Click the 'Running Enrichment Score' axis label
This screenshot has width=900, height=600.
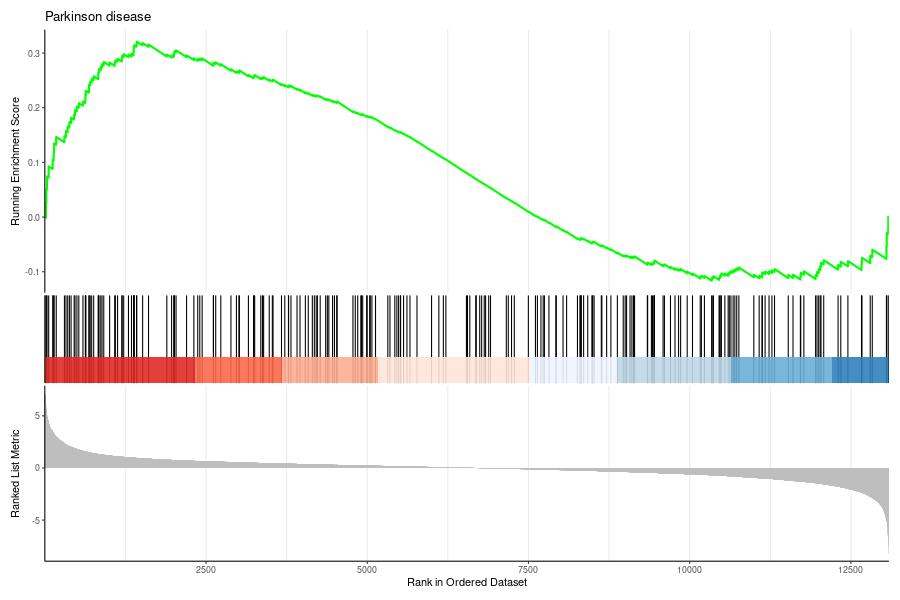click(x=15, y=161)
